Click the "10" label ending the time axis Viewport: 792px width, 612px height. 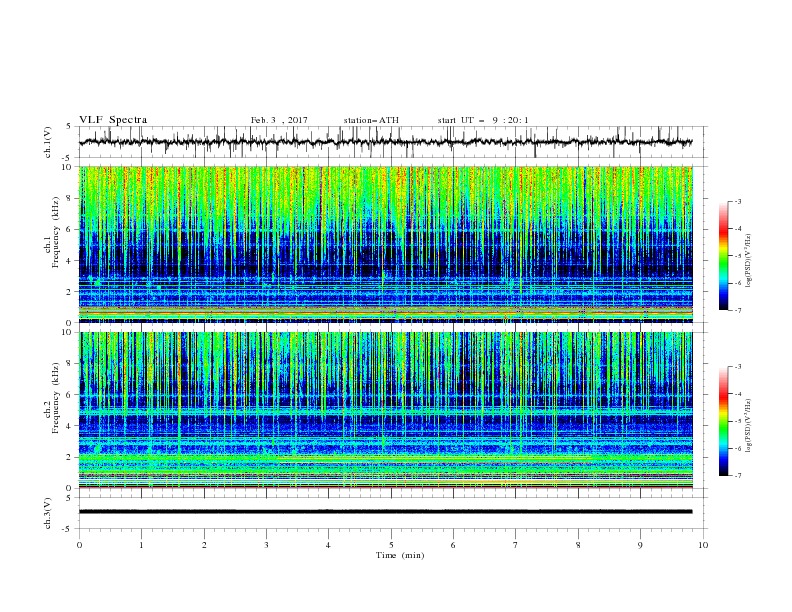point(703,545)
